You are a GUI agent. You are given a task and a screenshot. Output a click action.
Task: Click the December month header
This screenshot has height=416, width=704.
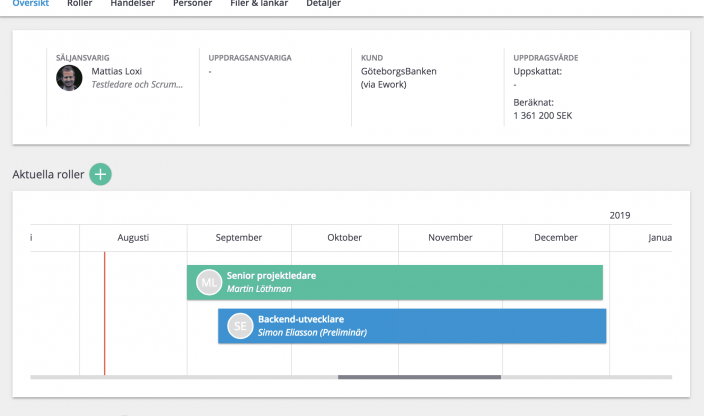(556, 238)
